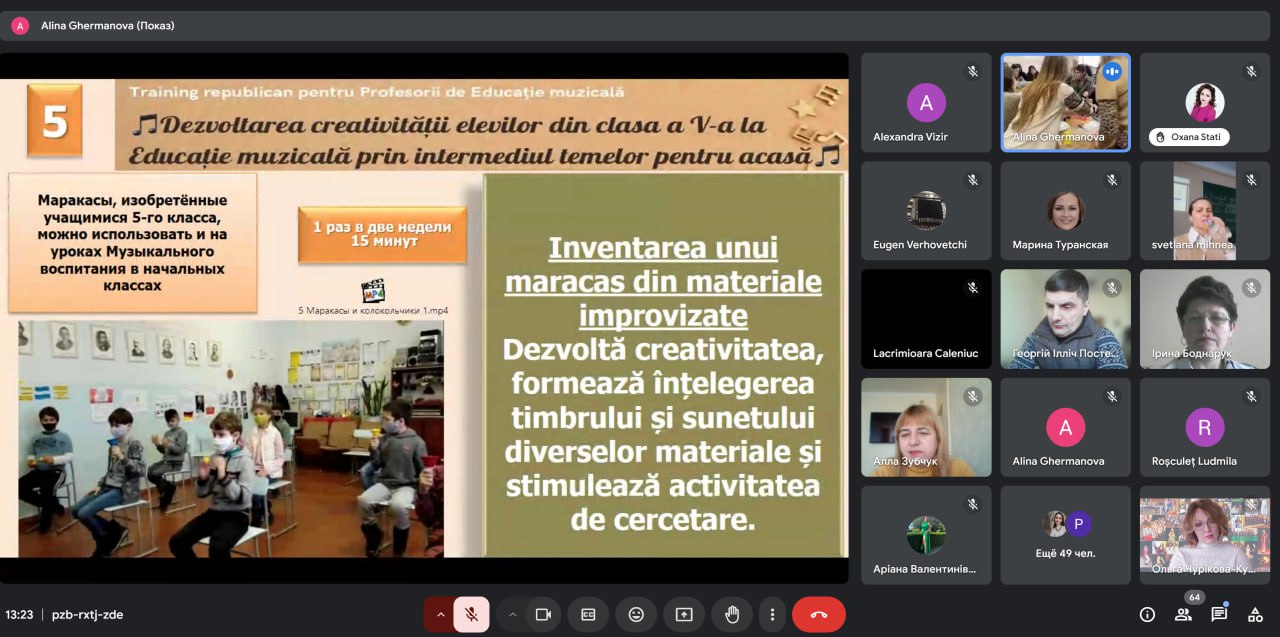Click the present screen icon
The image size is (1280, 637).
[x=684, y=614]
